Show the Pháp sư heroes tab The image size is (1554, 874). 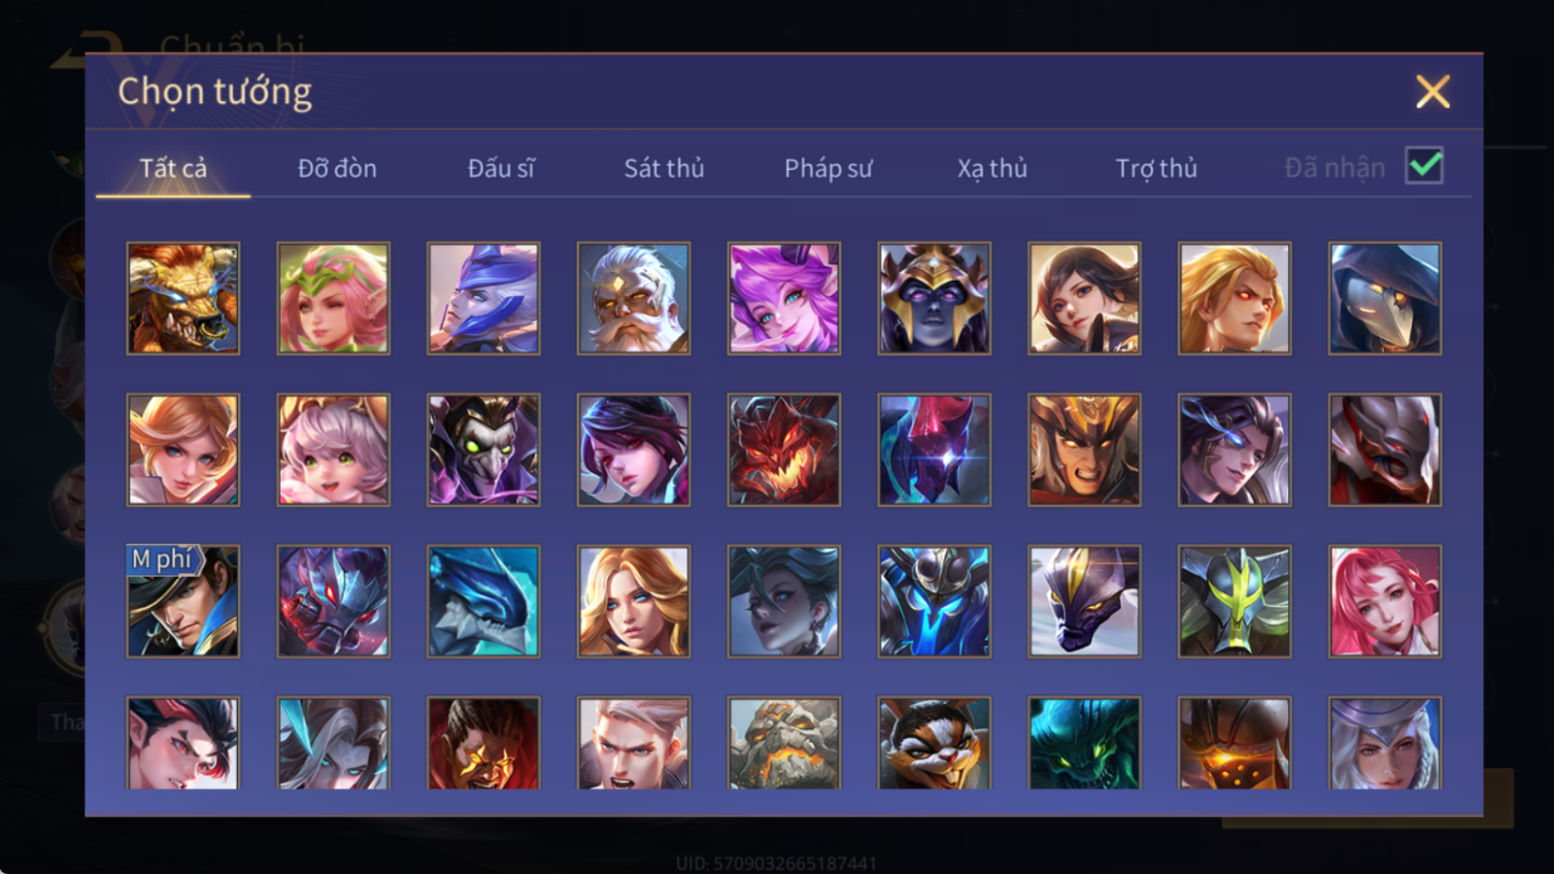[x=828, y=168]
